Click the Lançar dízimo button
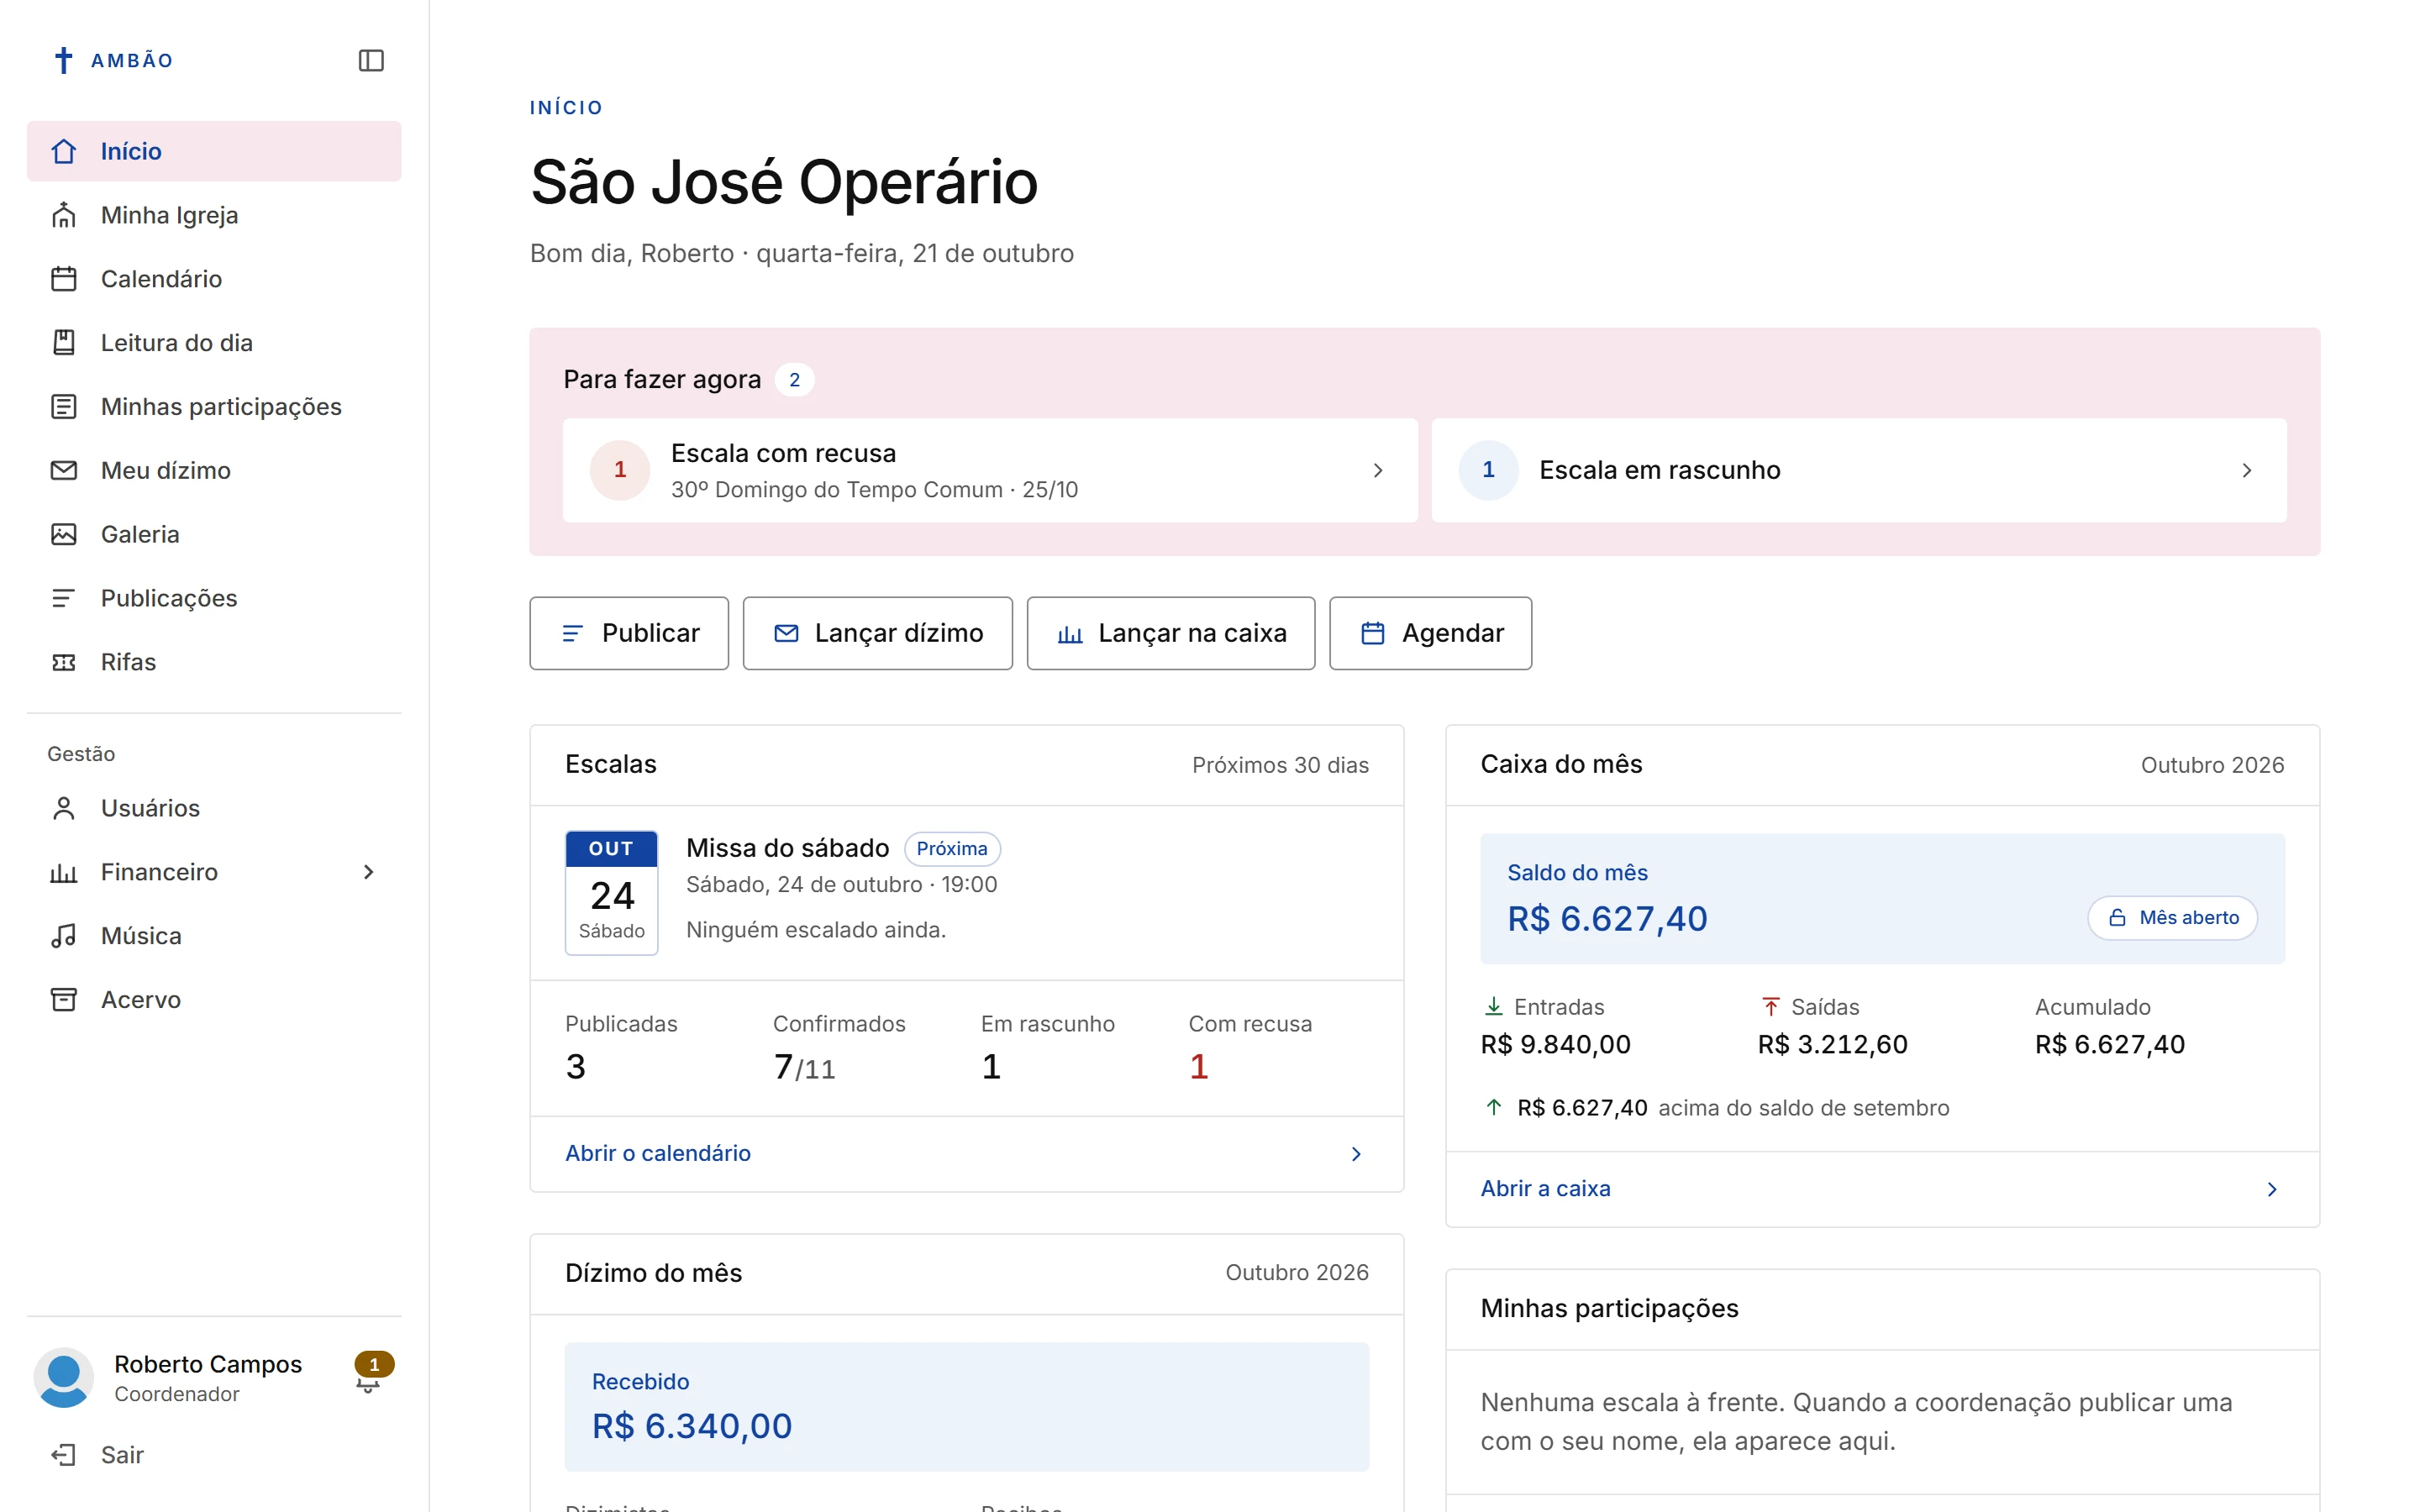Viewport: 2420px width, 1512px height. coord(878,633)
